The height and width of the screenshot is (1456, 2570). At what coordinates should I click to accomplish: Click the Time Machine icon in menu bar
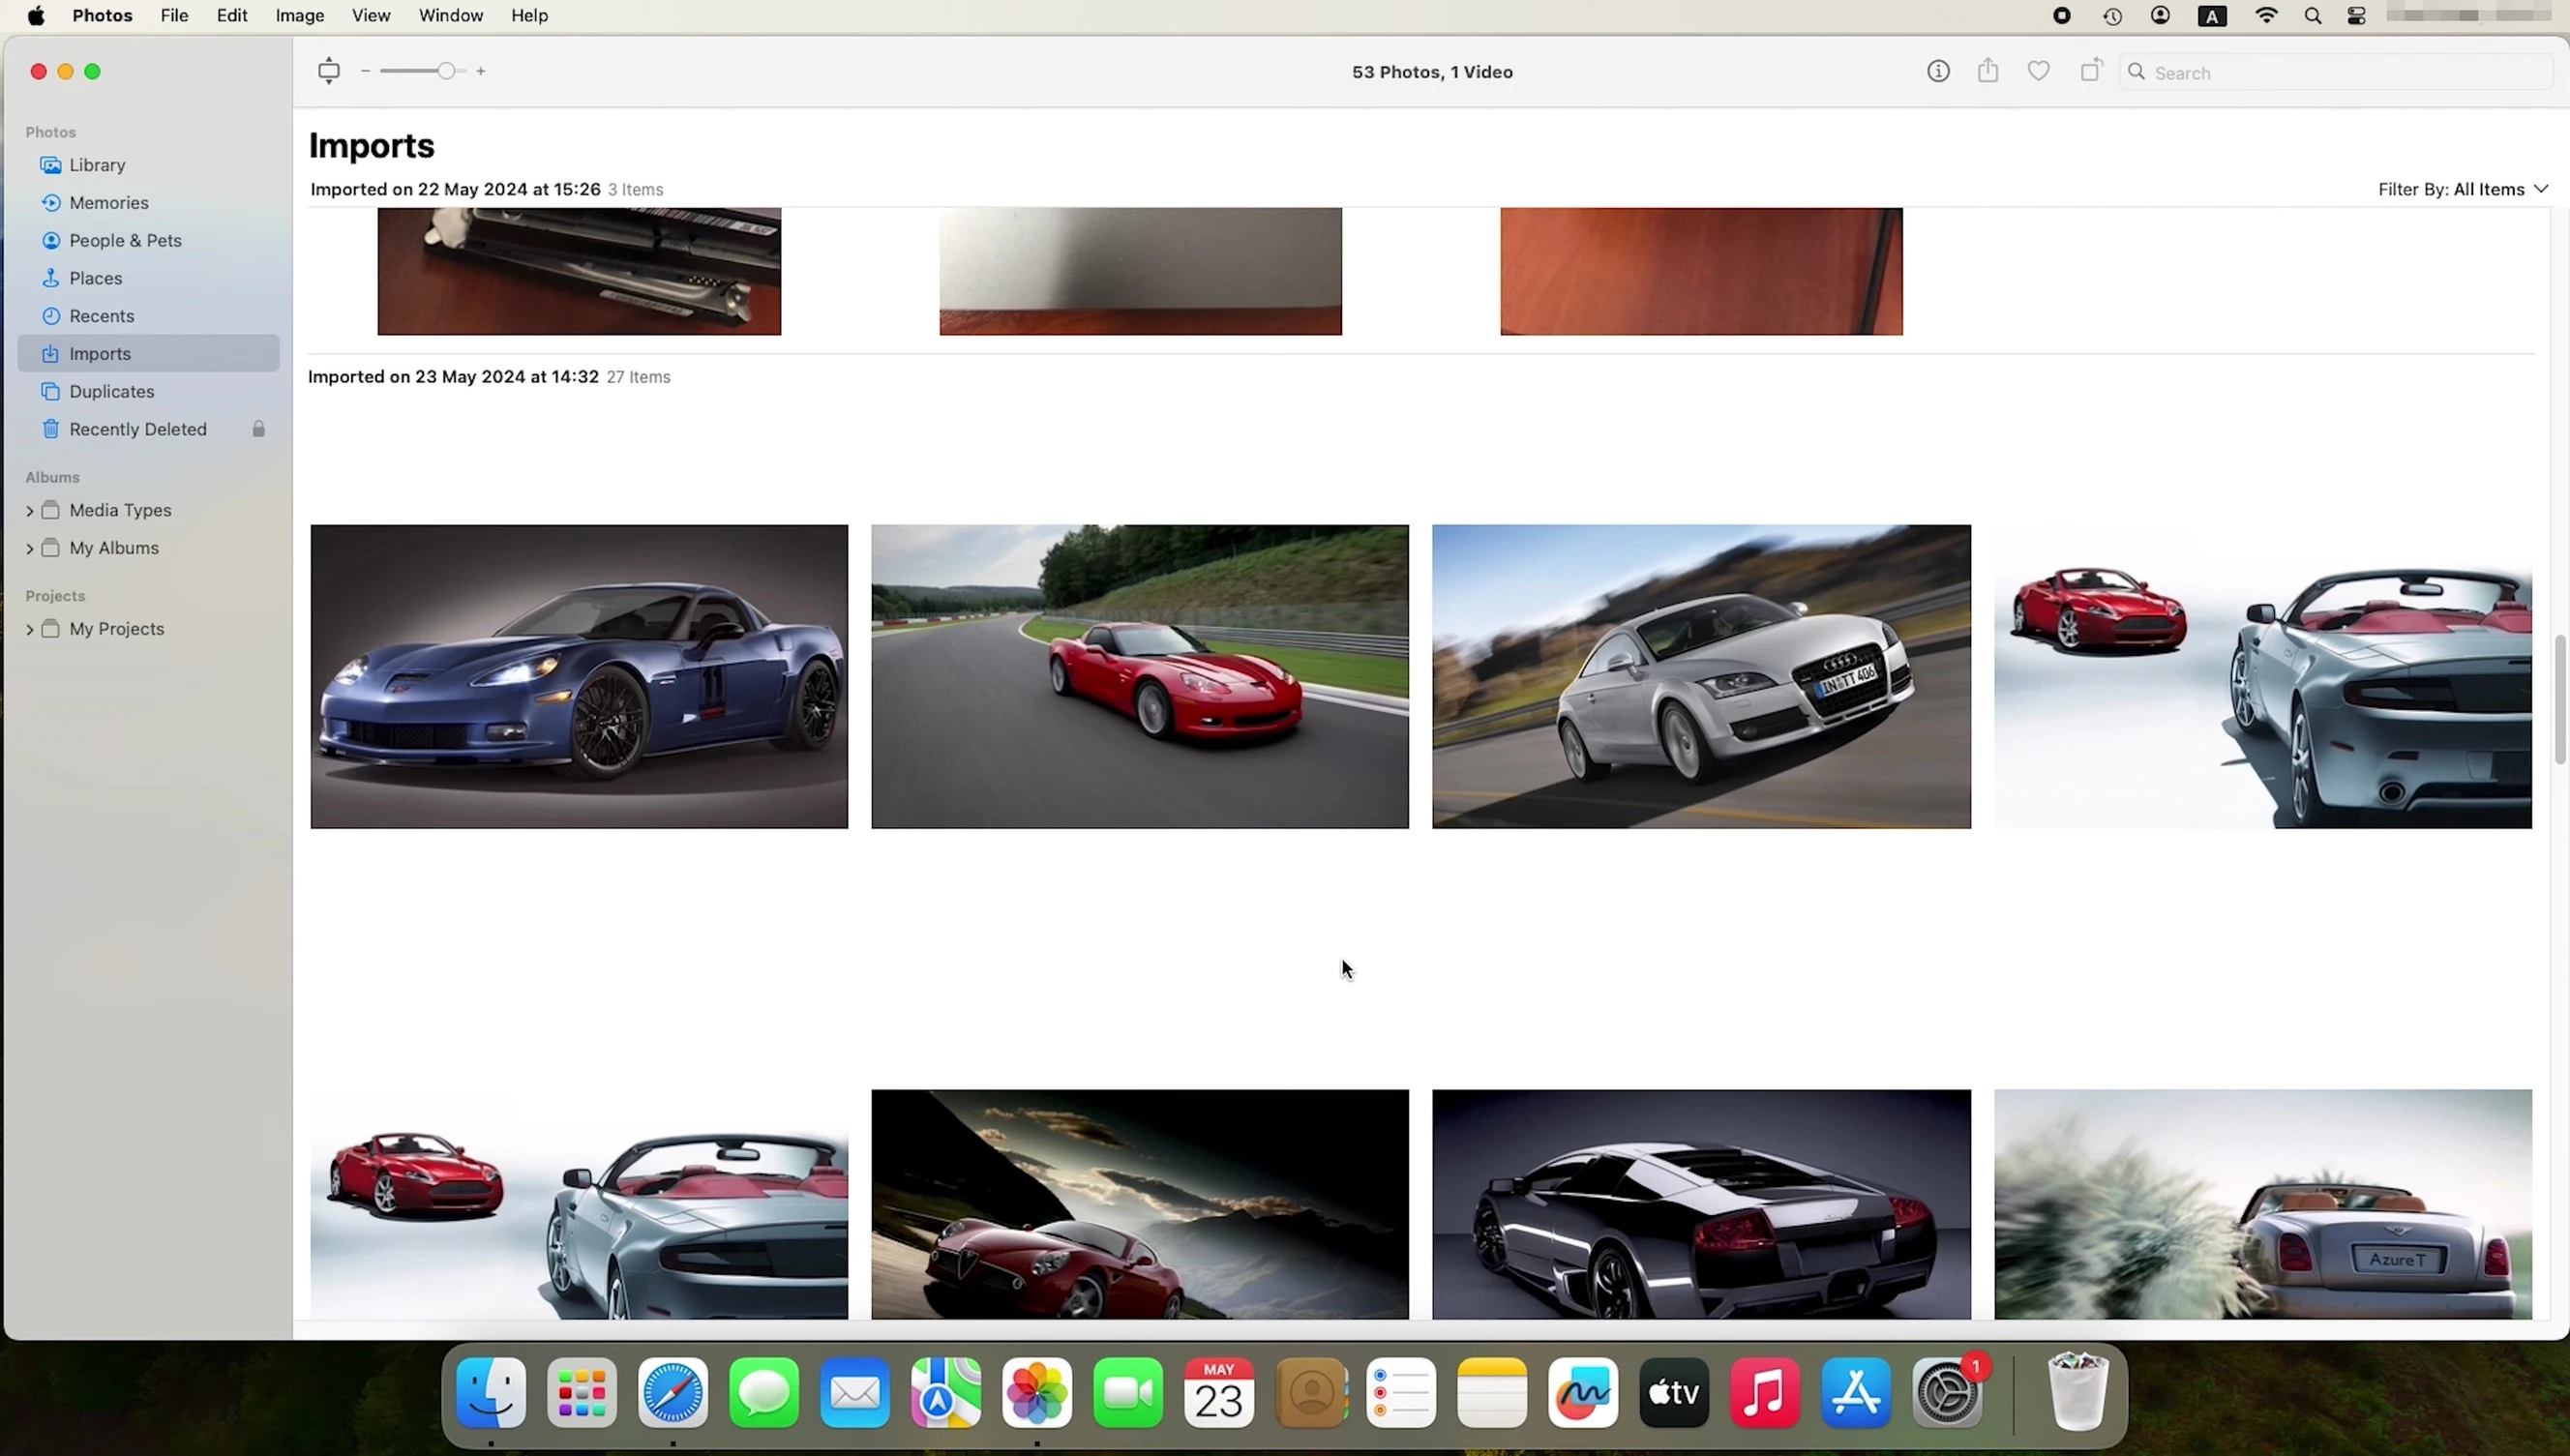coord(2112,15)
